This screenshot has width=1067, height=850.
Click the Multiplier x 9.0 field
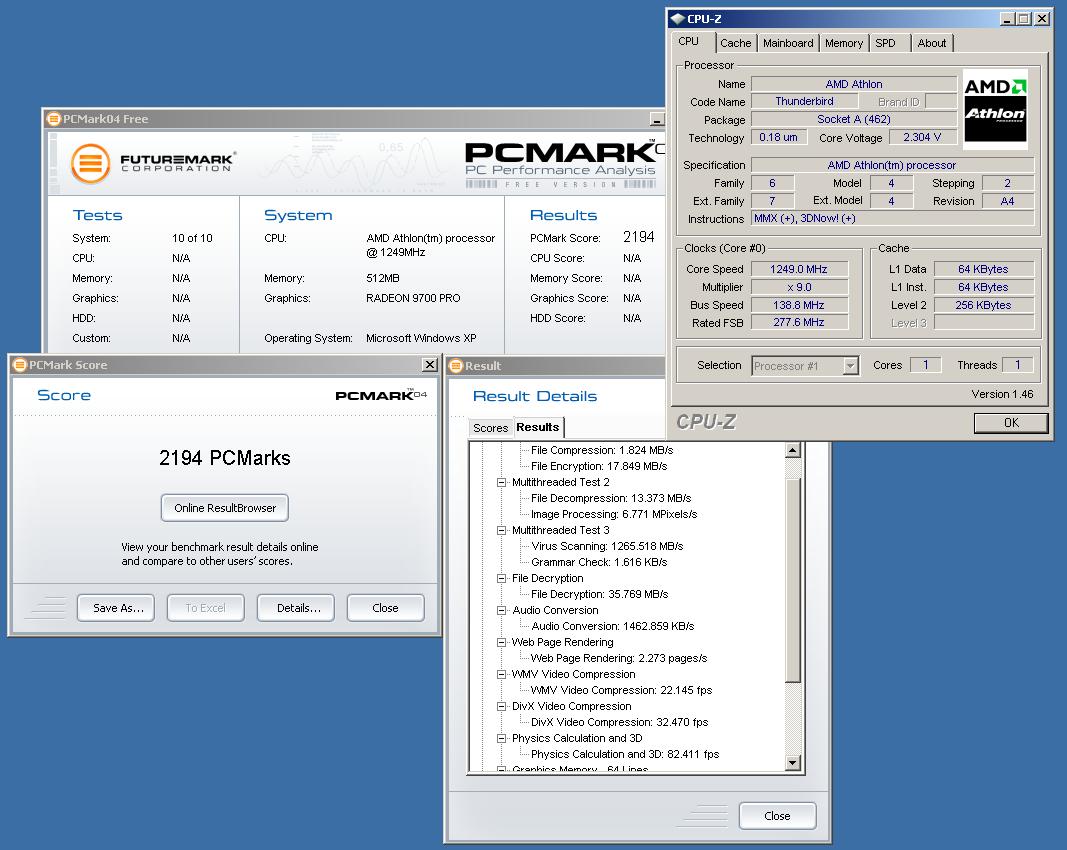point(799,287)
